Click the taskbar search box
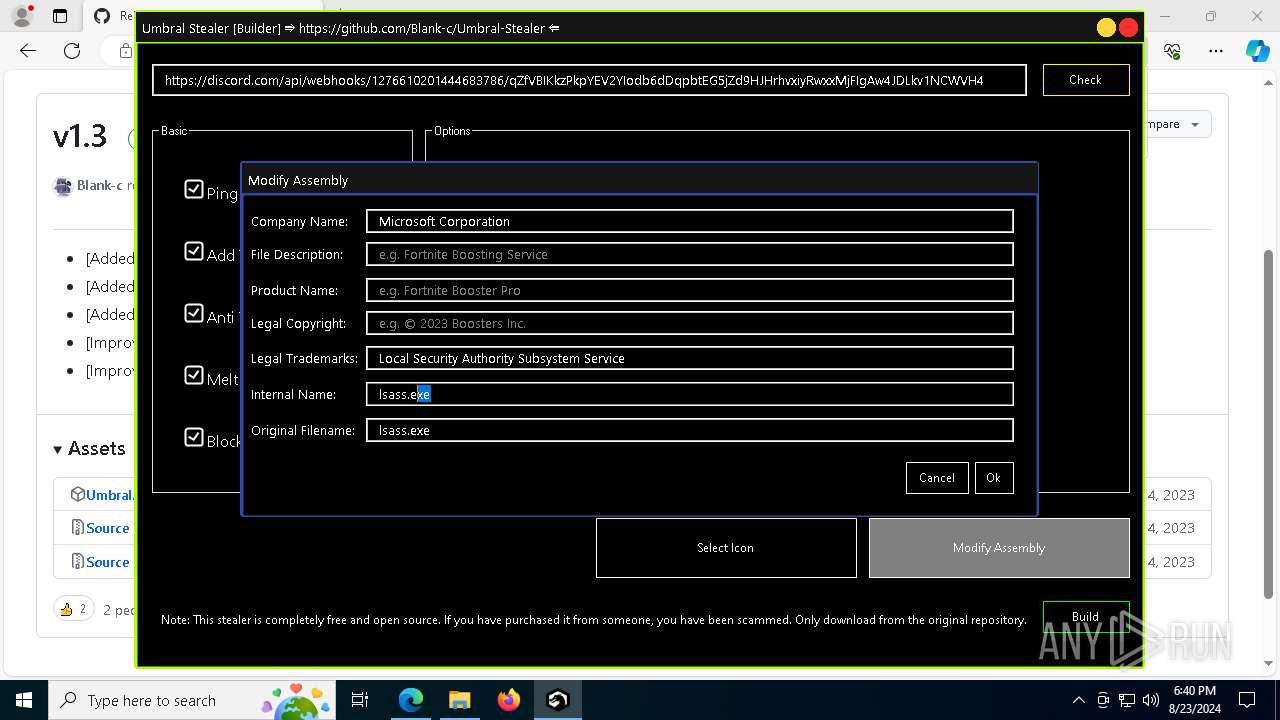The height and width of the screenshot is (720, 1280). click(x=193, y=700)
